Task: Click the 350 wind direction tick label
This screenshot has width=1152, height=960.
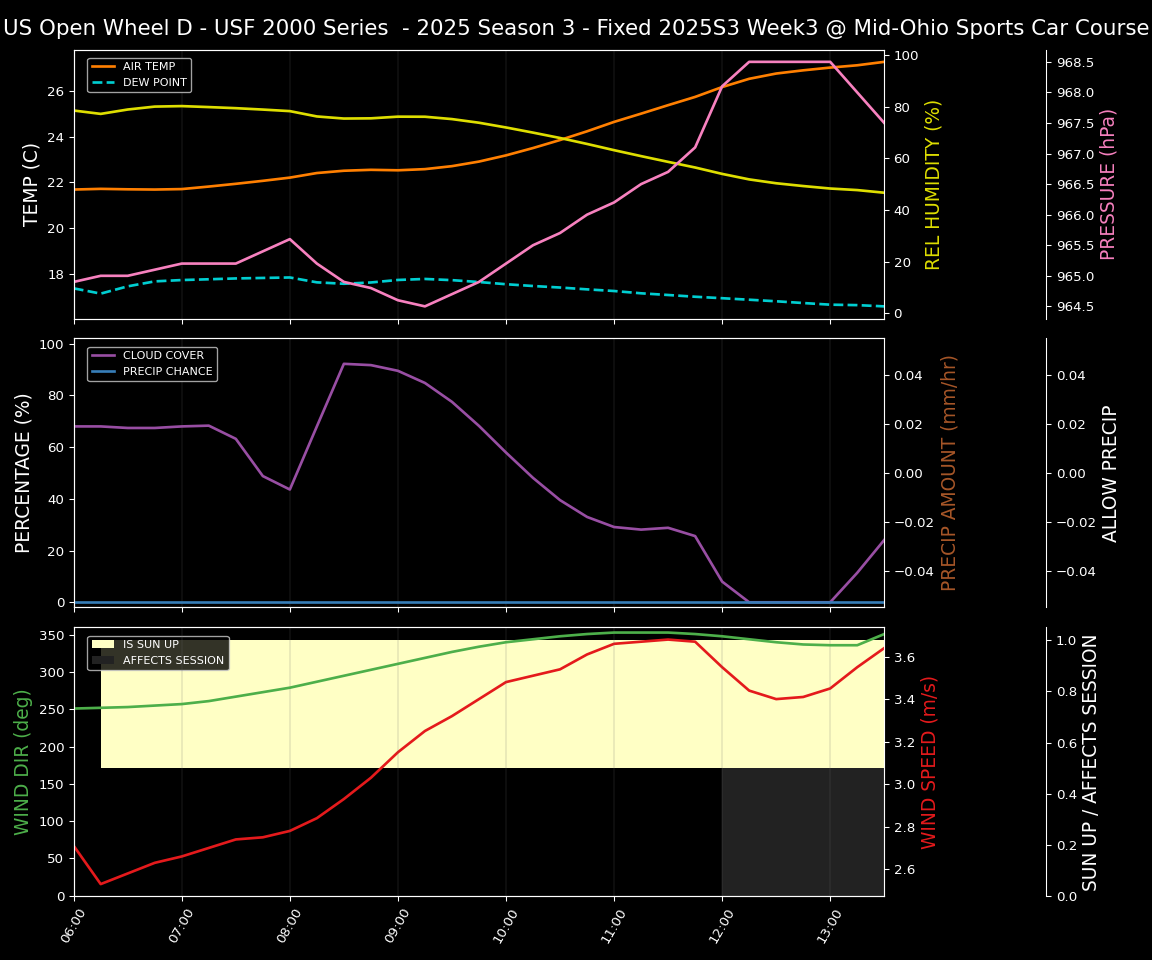Action: coord(53,635)
